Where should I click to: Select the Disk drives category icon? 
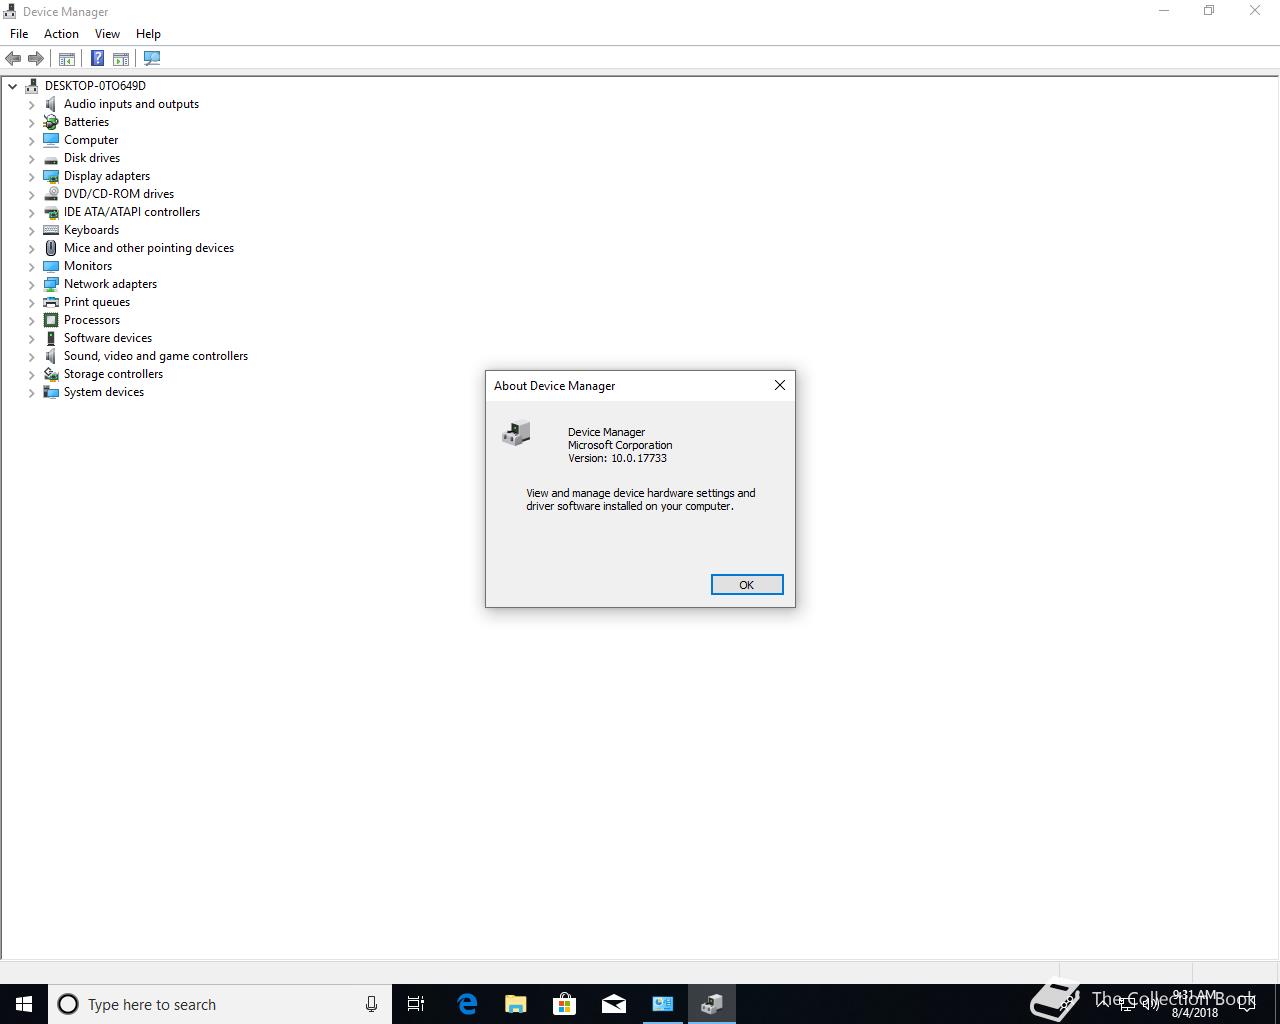51,158
